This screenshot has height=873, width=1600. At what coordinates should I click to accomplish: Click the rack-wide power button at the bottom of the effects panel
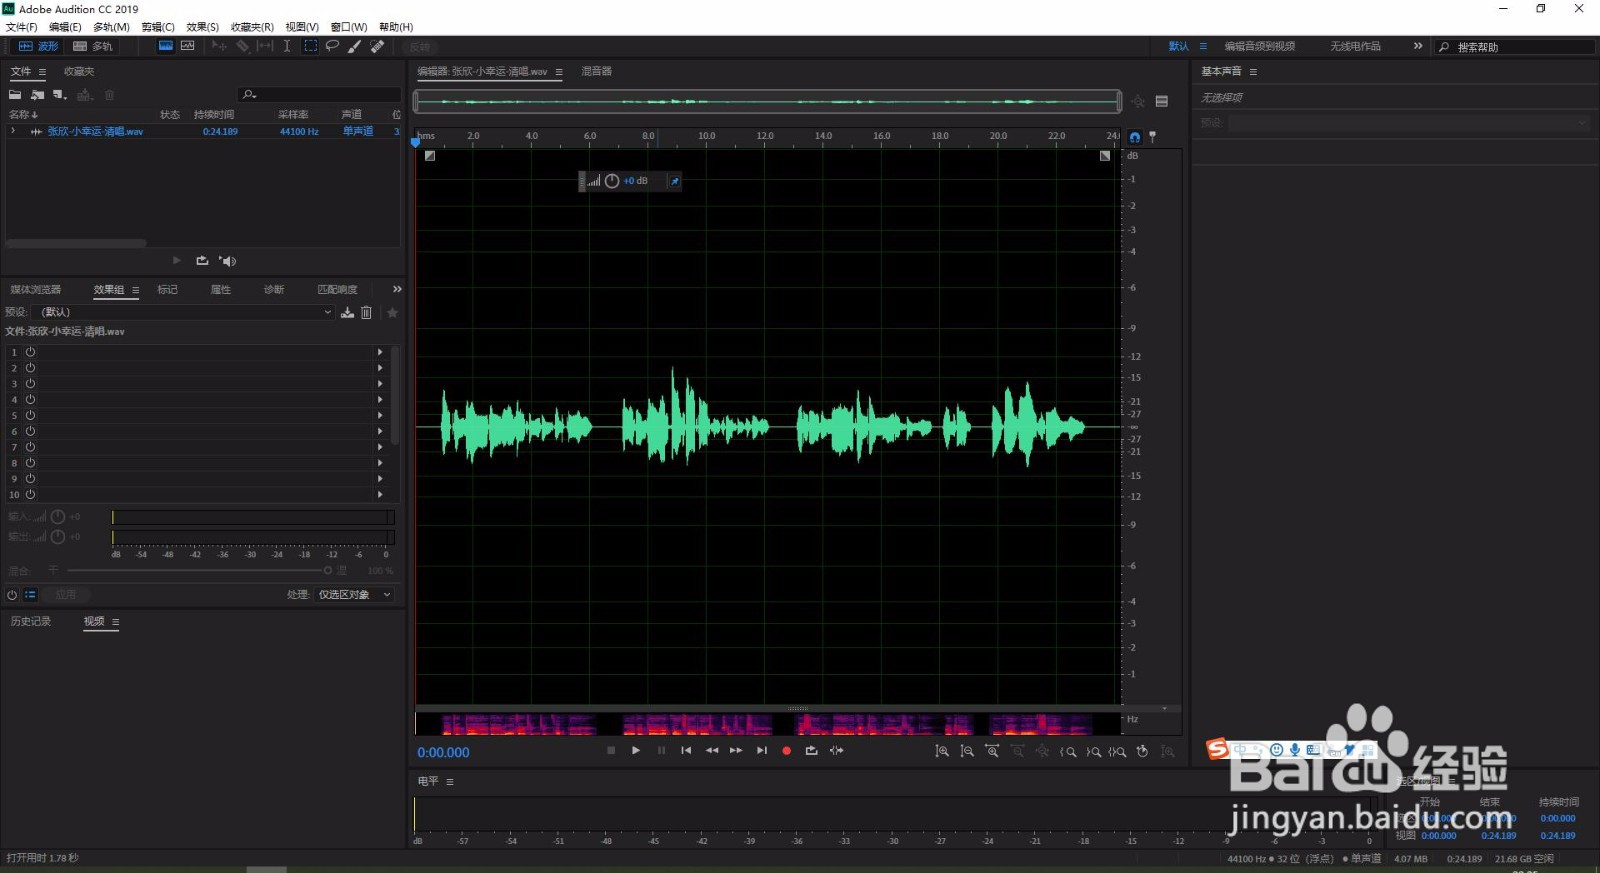(x=12, y=594)
